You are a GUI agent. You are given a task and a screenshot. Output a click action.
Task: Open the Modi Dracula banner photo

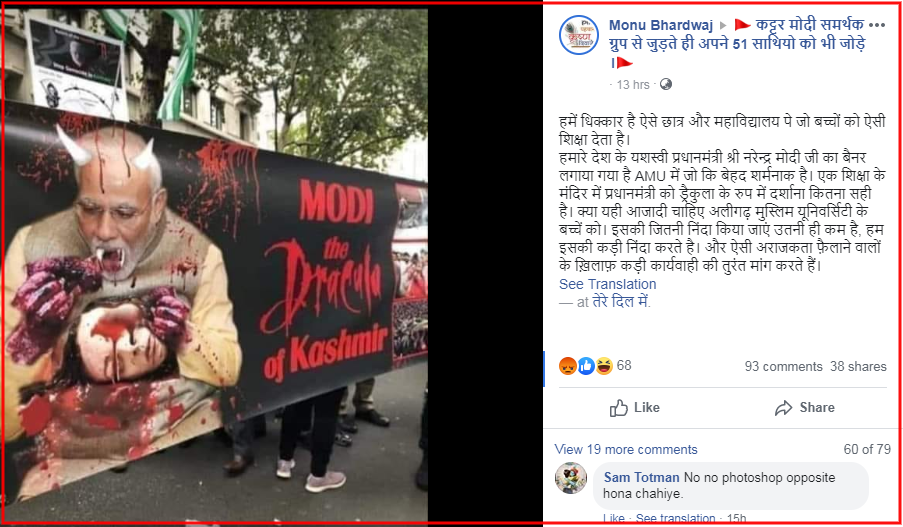tap(215, 264)
